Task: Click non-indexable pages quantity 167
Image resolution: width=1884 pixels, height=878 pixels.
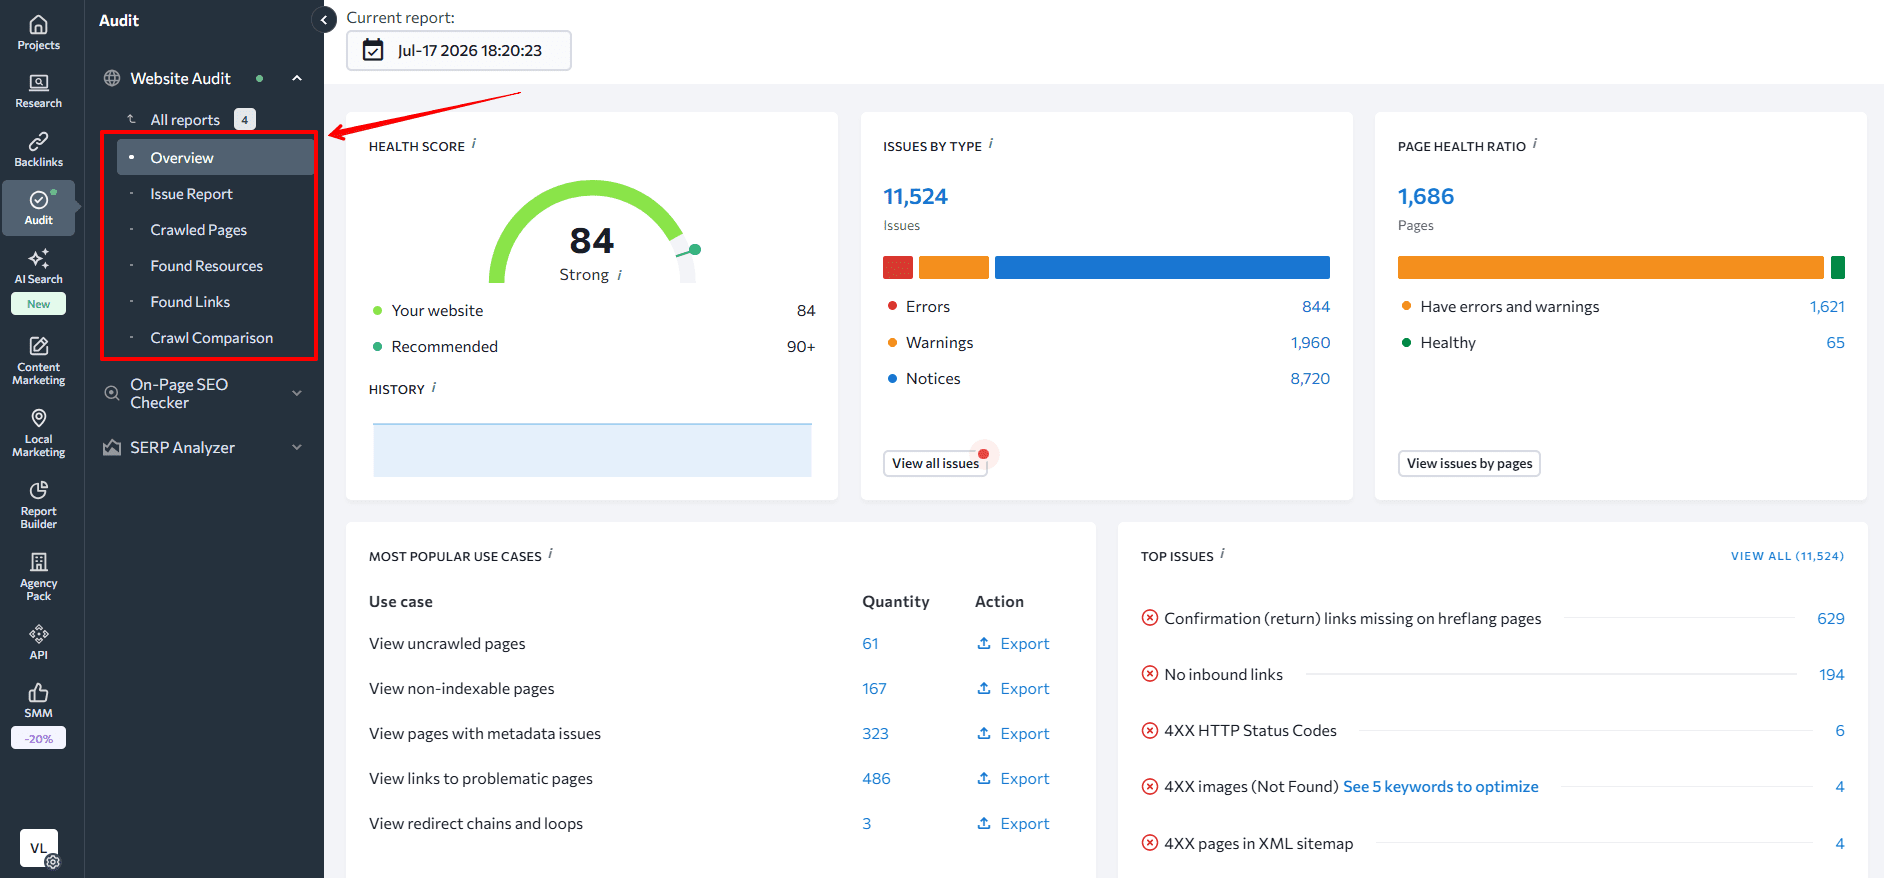Action: coord(874,688)
